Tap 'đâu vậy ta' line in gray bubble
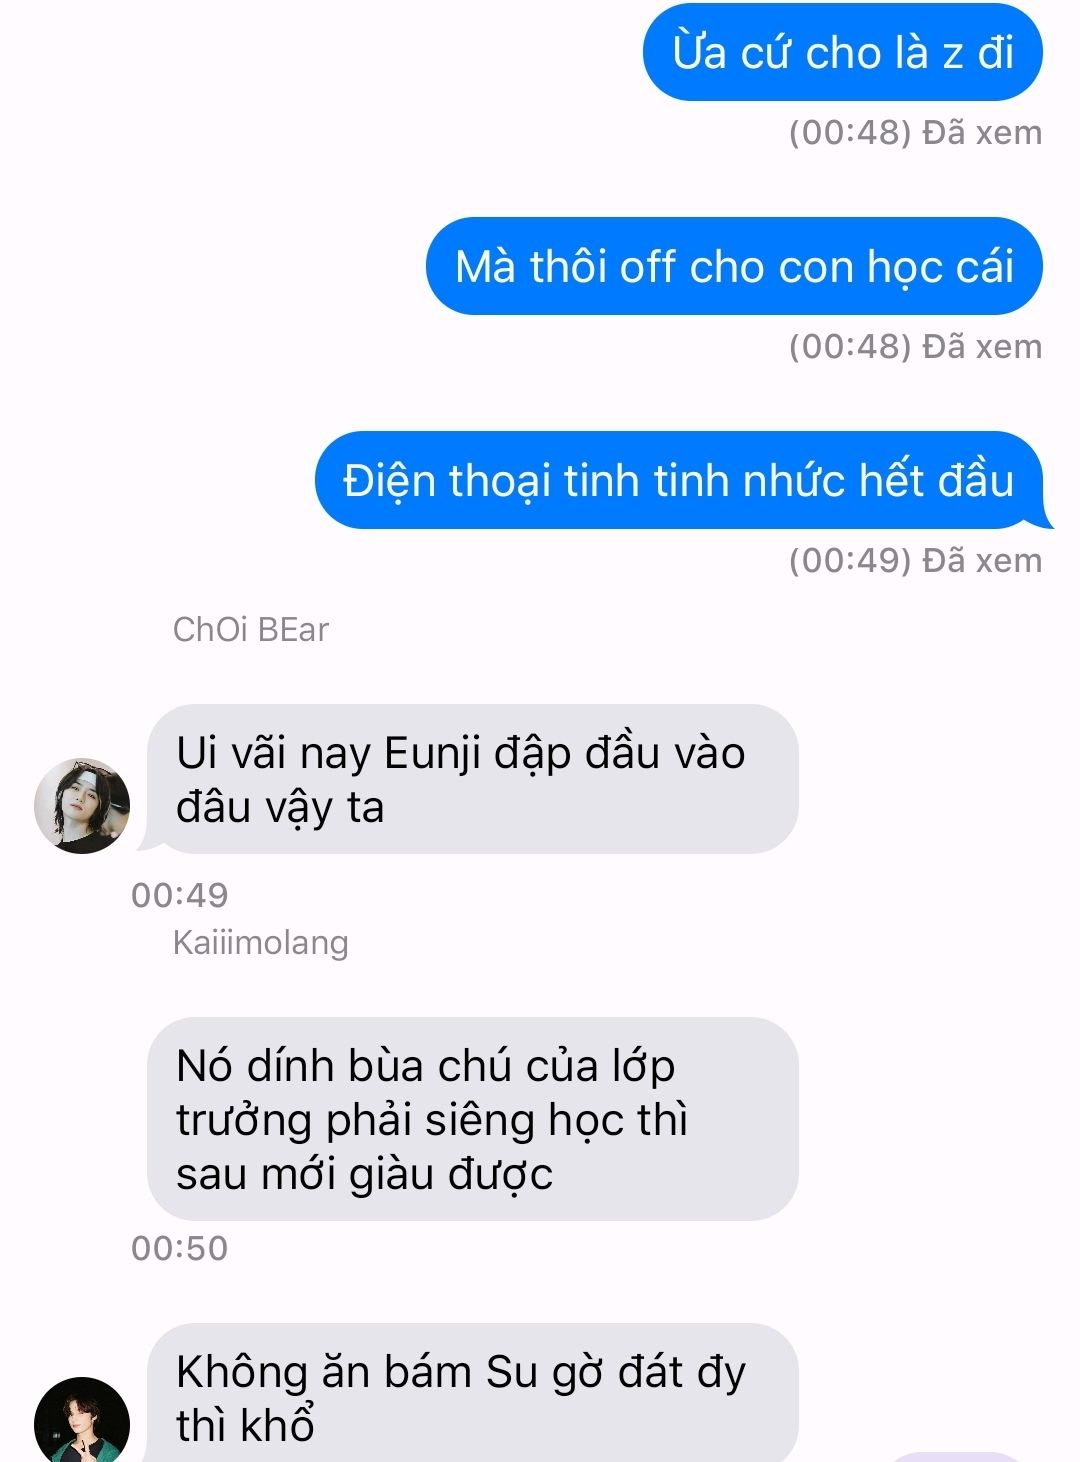Image resolution: width=1080 pixels, height=1462 pixels. coord(280,808)
